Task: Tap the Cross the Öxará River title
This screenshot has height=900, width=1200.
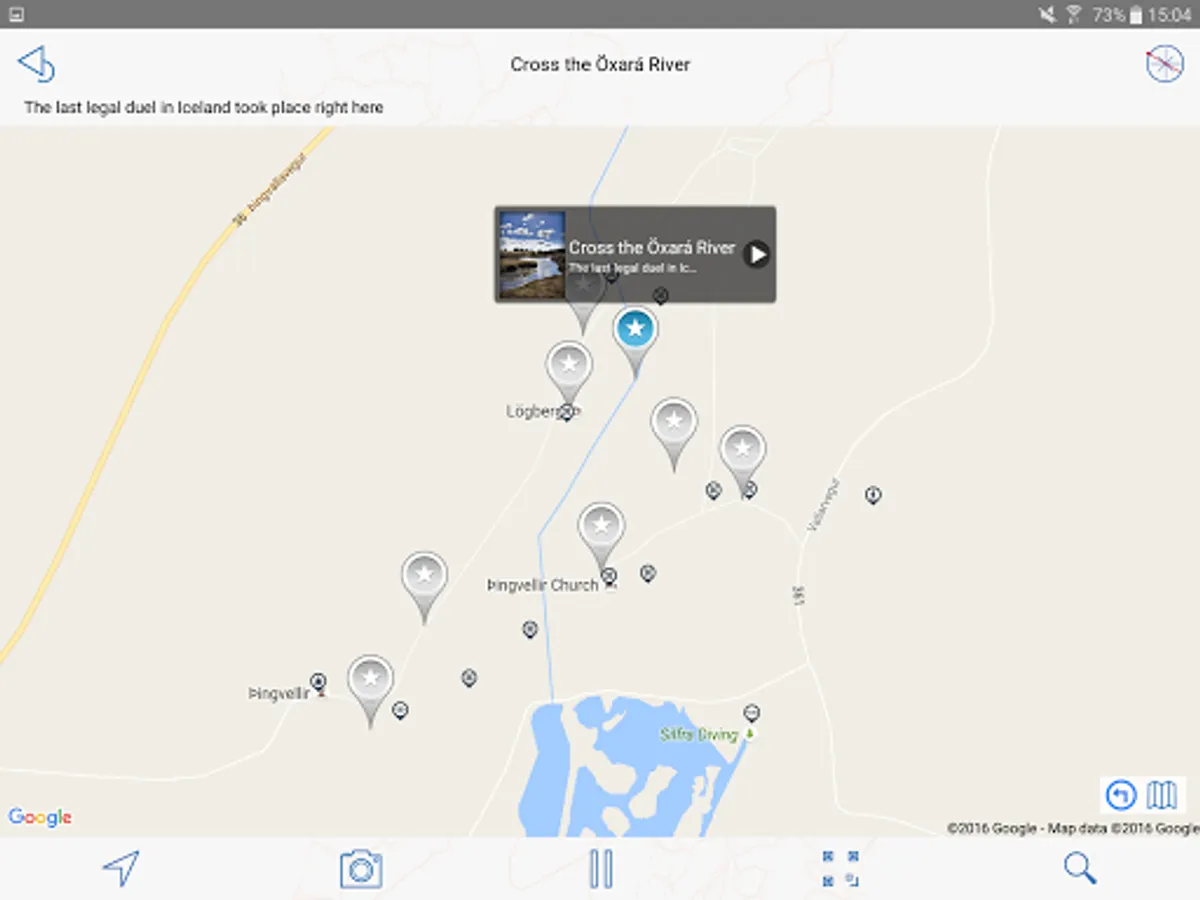Action: coord(600,64)
